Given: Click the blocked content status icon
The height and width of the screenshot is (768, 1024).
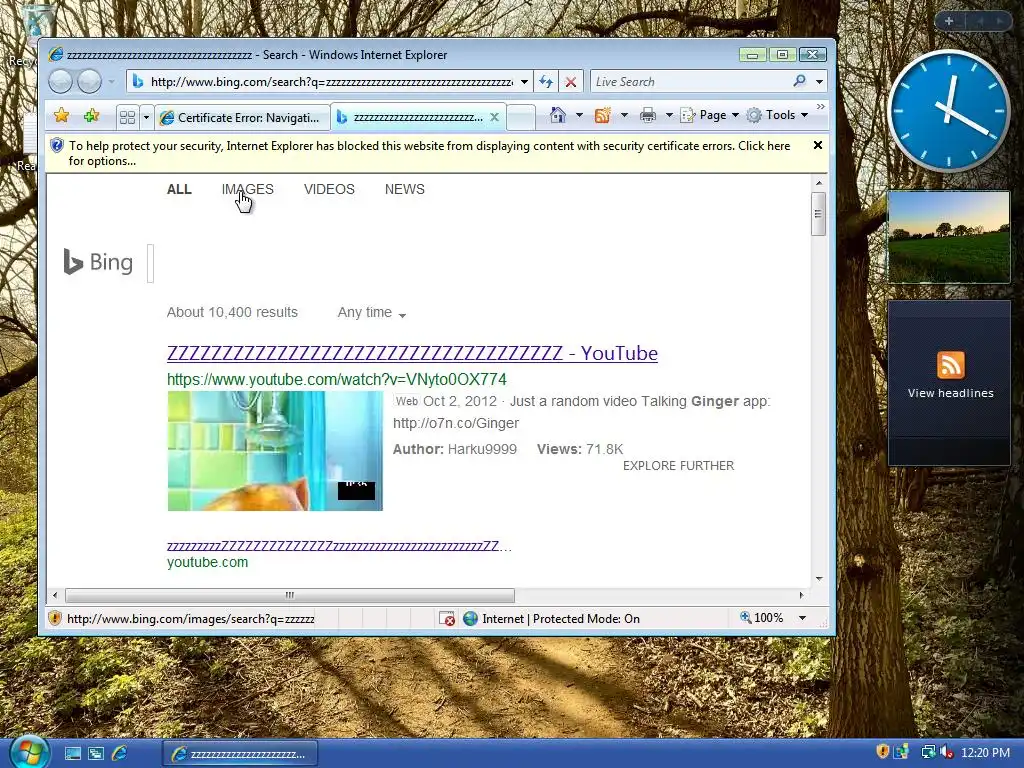Looking at the screenshot, I should (x=447, y=618).
